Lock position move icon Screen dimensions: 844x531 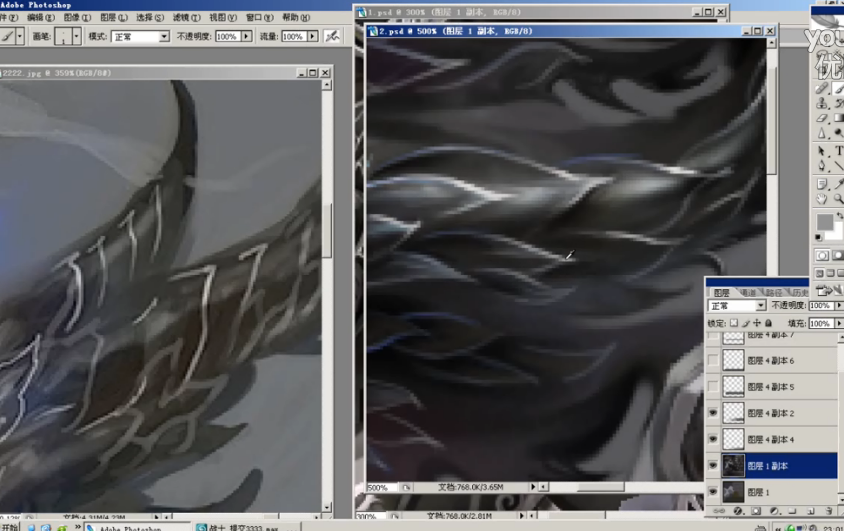pyautogui.click(x=757, y=323)
